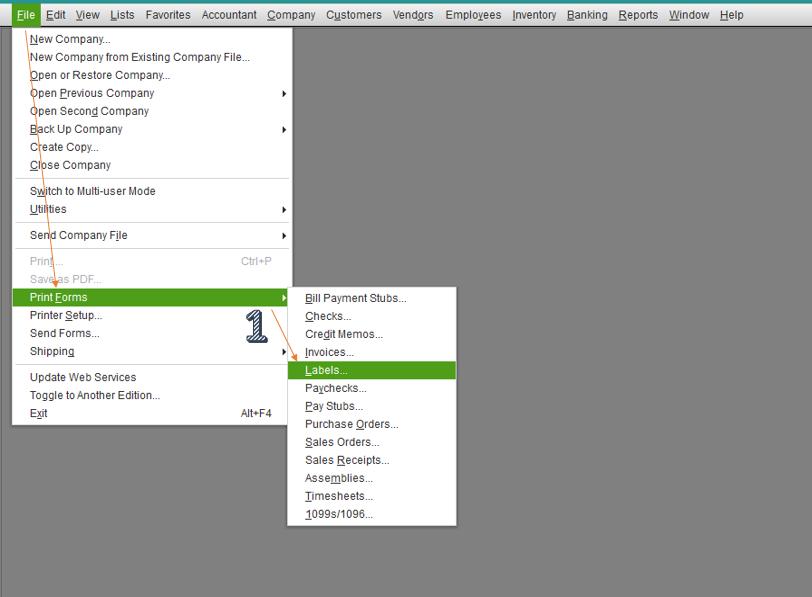Open the Vendors menu
This screenshot has height=597, width=812.
tap(413, 15)
